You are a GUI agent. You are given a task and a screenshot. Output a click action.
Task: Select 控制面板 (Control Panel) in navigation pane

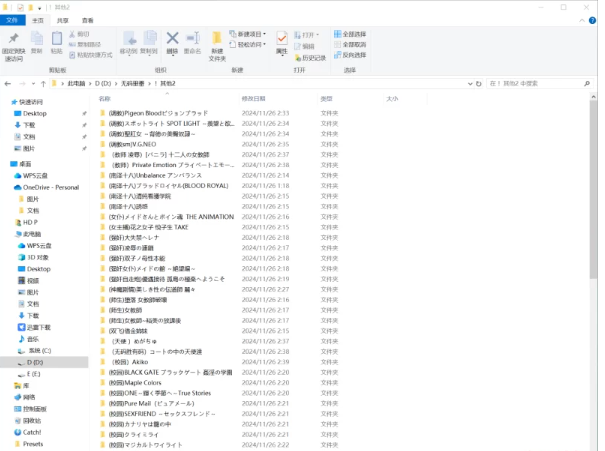pos(30,409)
